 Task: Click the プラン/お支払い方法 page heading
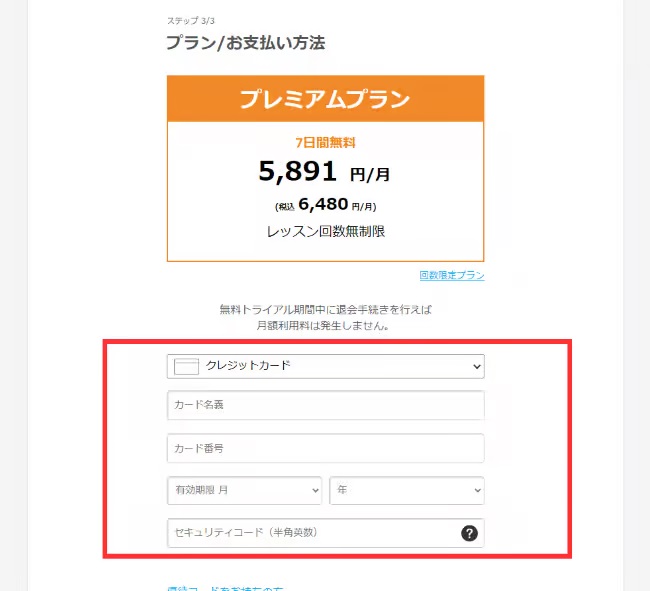[x=245, y=43]
